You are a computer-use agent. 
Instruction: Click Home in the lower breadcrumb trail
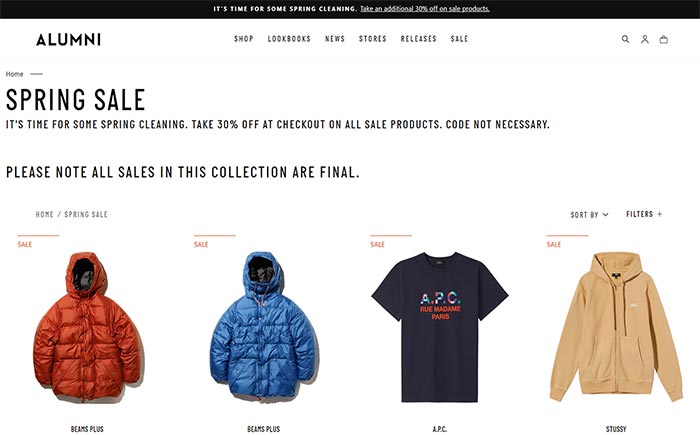point(44,214)
